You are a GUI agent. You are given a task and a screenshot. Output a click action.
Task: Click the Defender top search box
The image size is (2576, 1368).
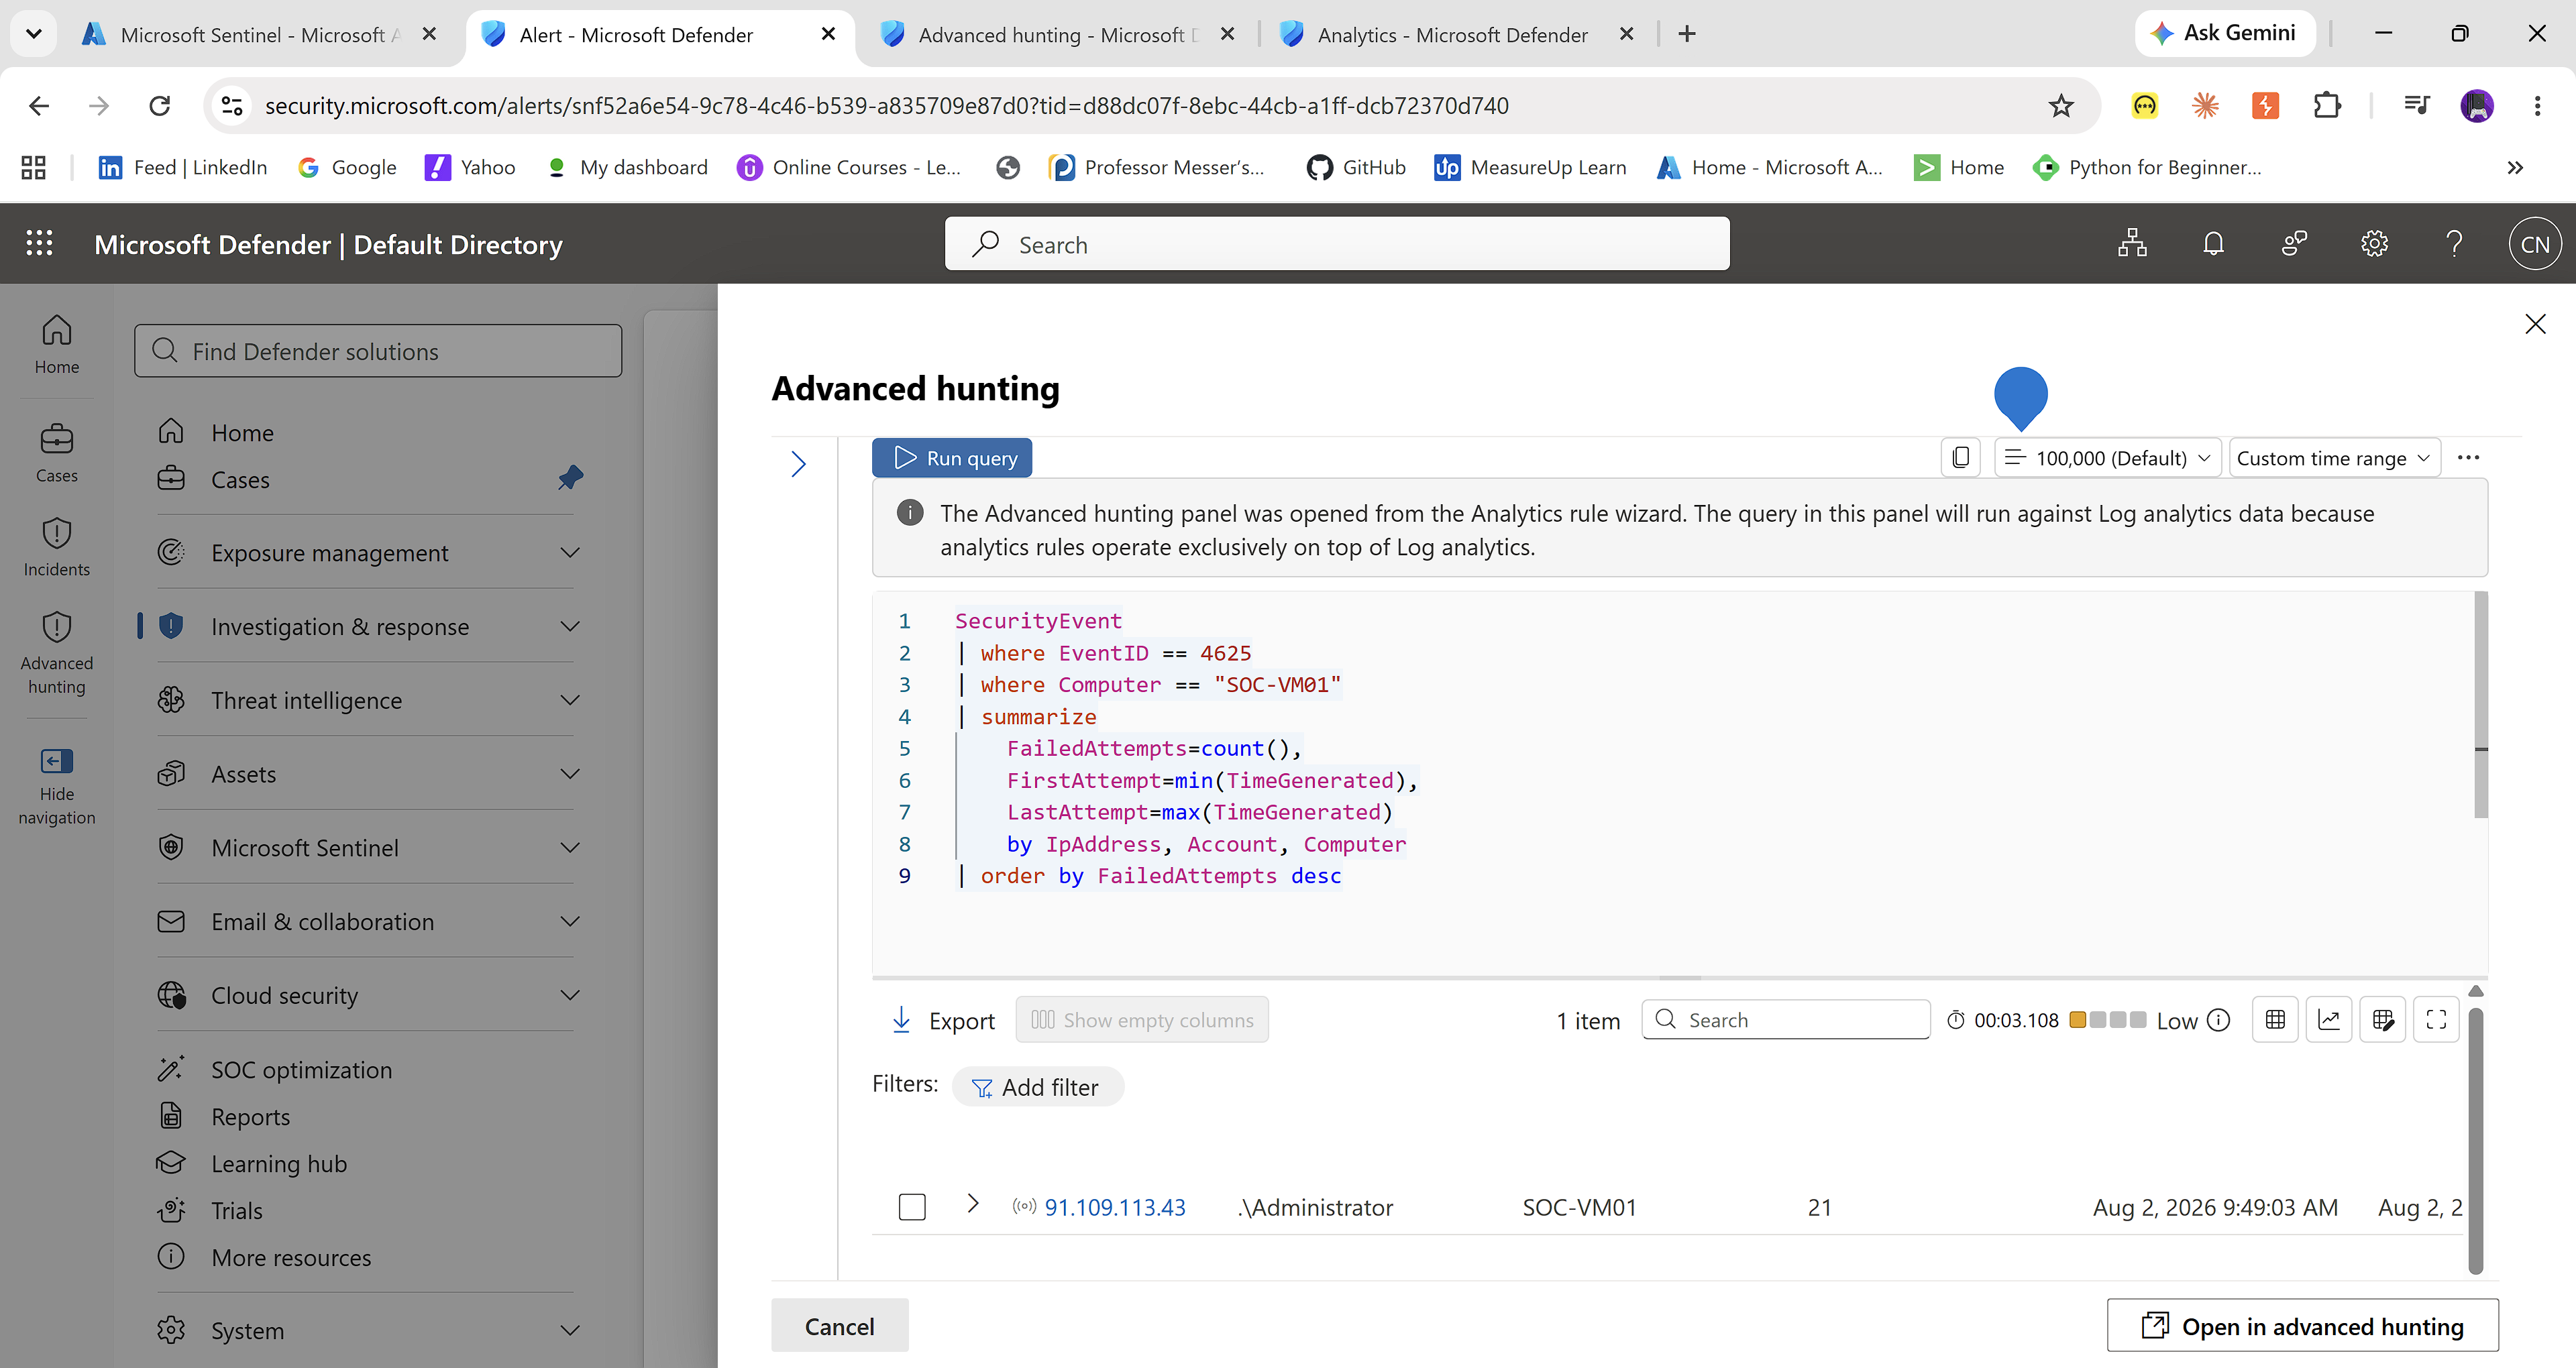1337,244
